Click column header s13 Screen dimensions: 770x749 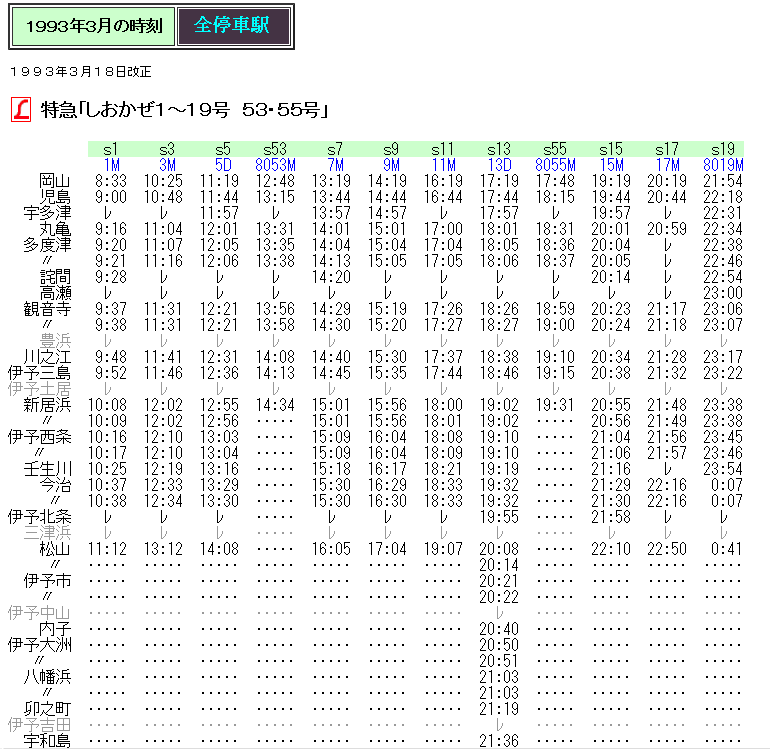pos(499,149)
